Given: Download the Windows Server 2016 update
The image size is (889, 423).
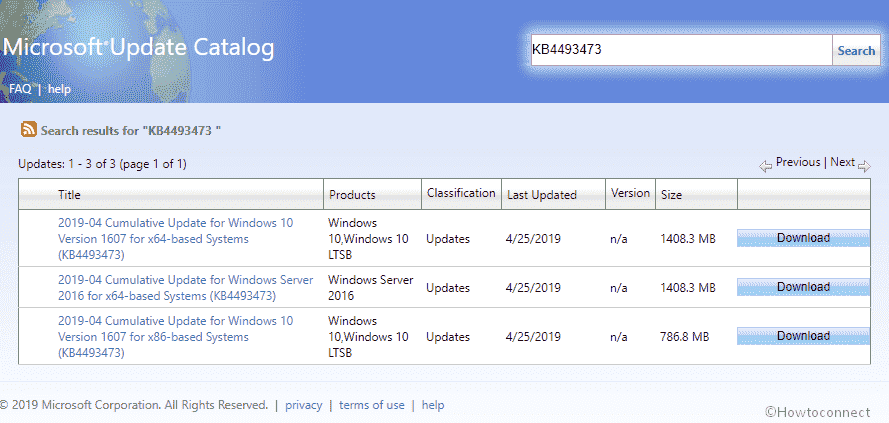Looking at the screenshot, I should (803, 287).
